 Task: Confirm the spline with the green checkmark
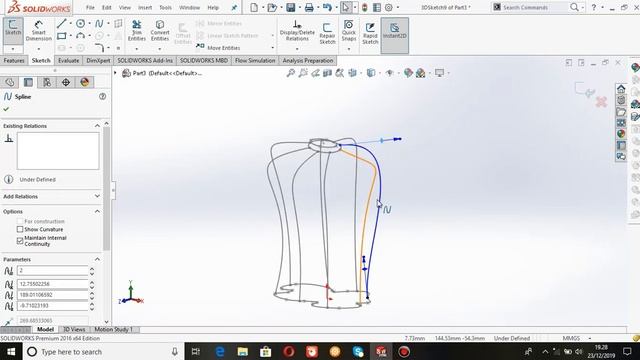[x=6, y=109]
